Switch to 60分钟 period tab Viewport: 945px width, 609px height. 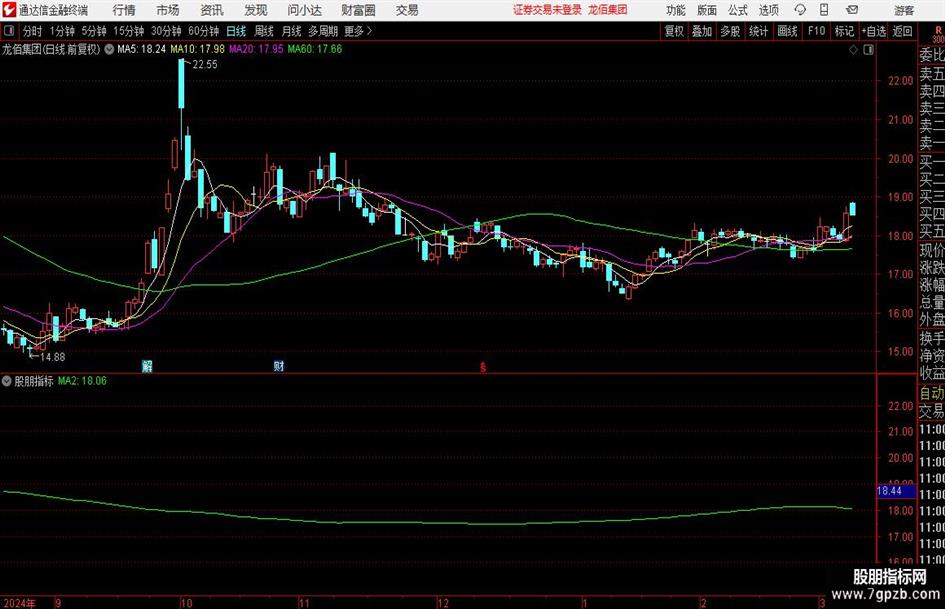click(204, 31)
